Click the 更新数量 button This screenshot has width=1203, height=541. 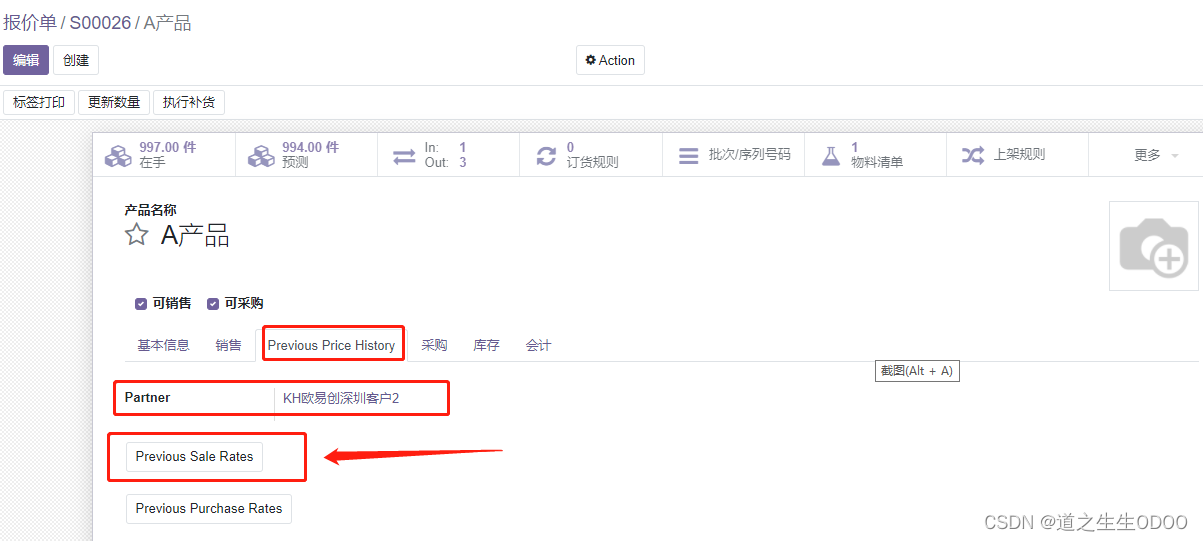pos(114,102)
